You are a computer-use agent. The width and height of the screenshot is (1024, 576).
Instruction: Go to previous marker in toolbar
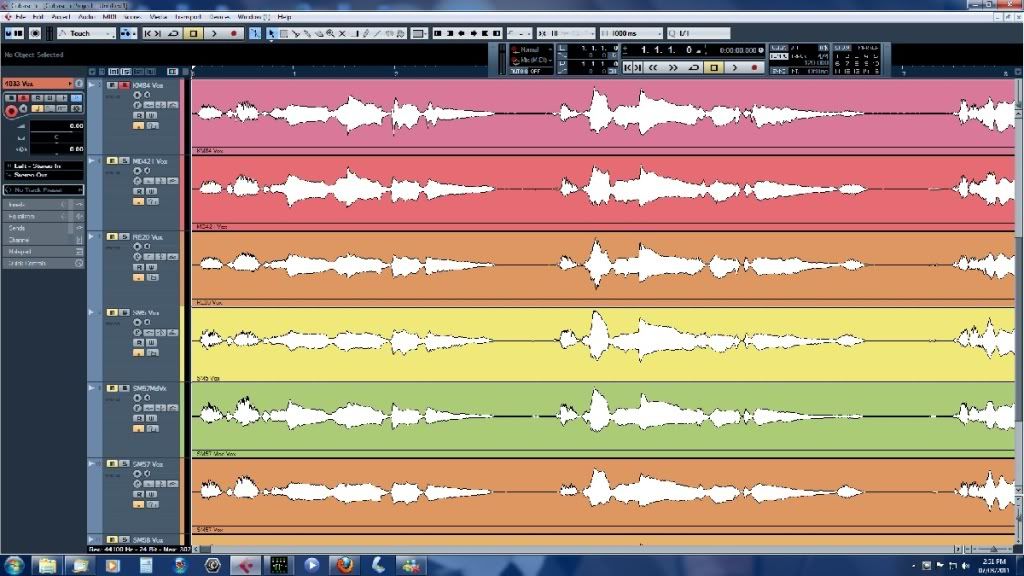pyautogui.click(x=148, y=33)
